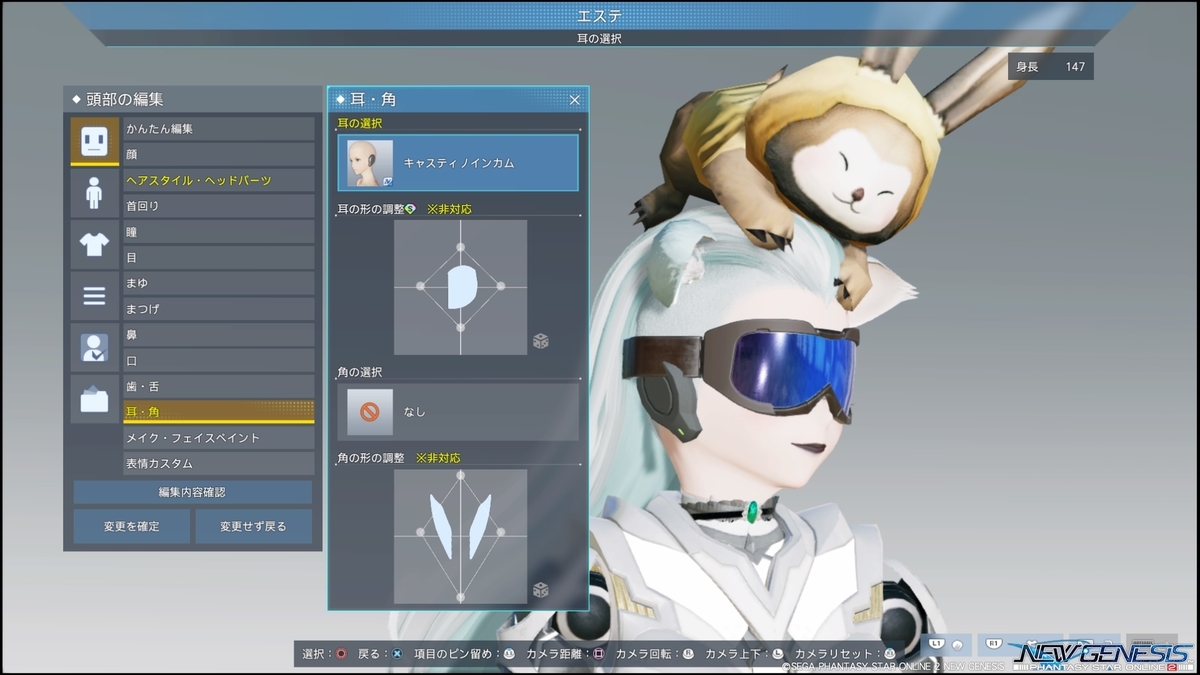Randomize ear shape with the dice icon
1200x675 pixels.
[540, 341]
